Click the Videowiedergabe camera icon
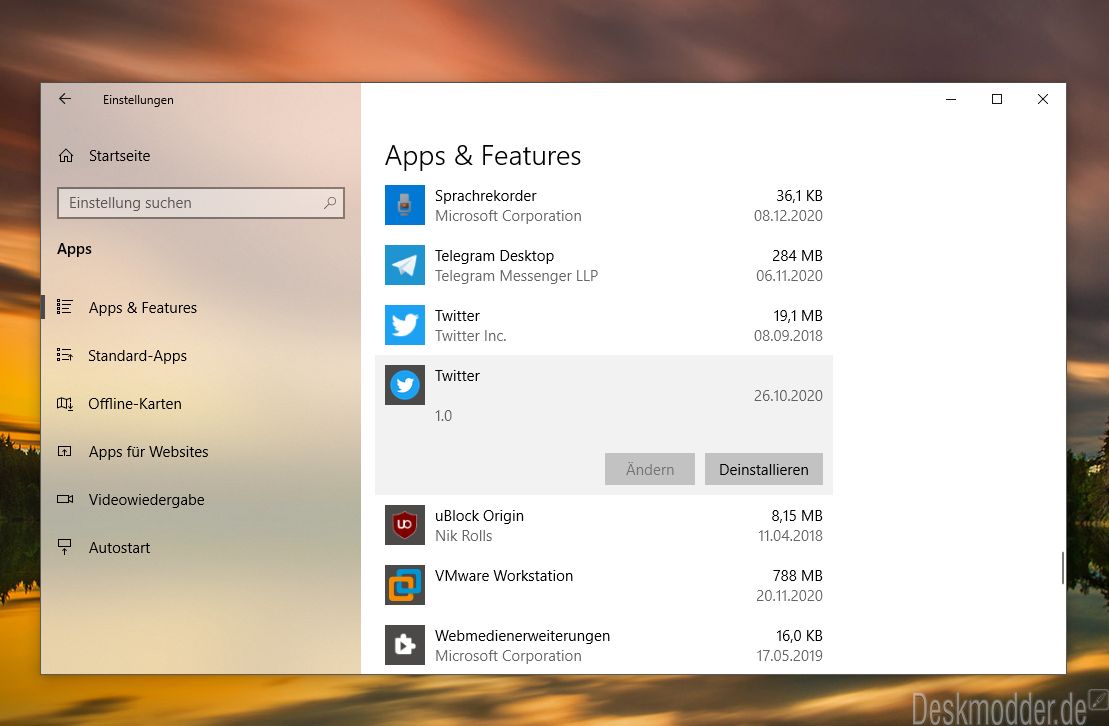Screen dimensions: 1109x726 click(x=65, y=500)
